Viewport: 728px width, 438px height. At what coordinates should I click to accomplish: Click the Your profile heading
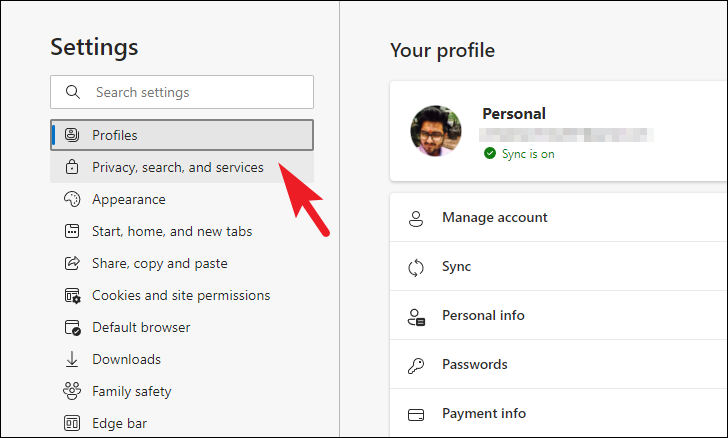pyautogui.click(x=442, y=50)
